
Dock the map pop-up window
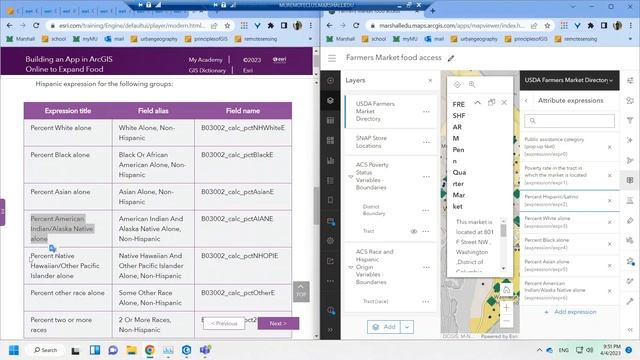tap(491, 102)
